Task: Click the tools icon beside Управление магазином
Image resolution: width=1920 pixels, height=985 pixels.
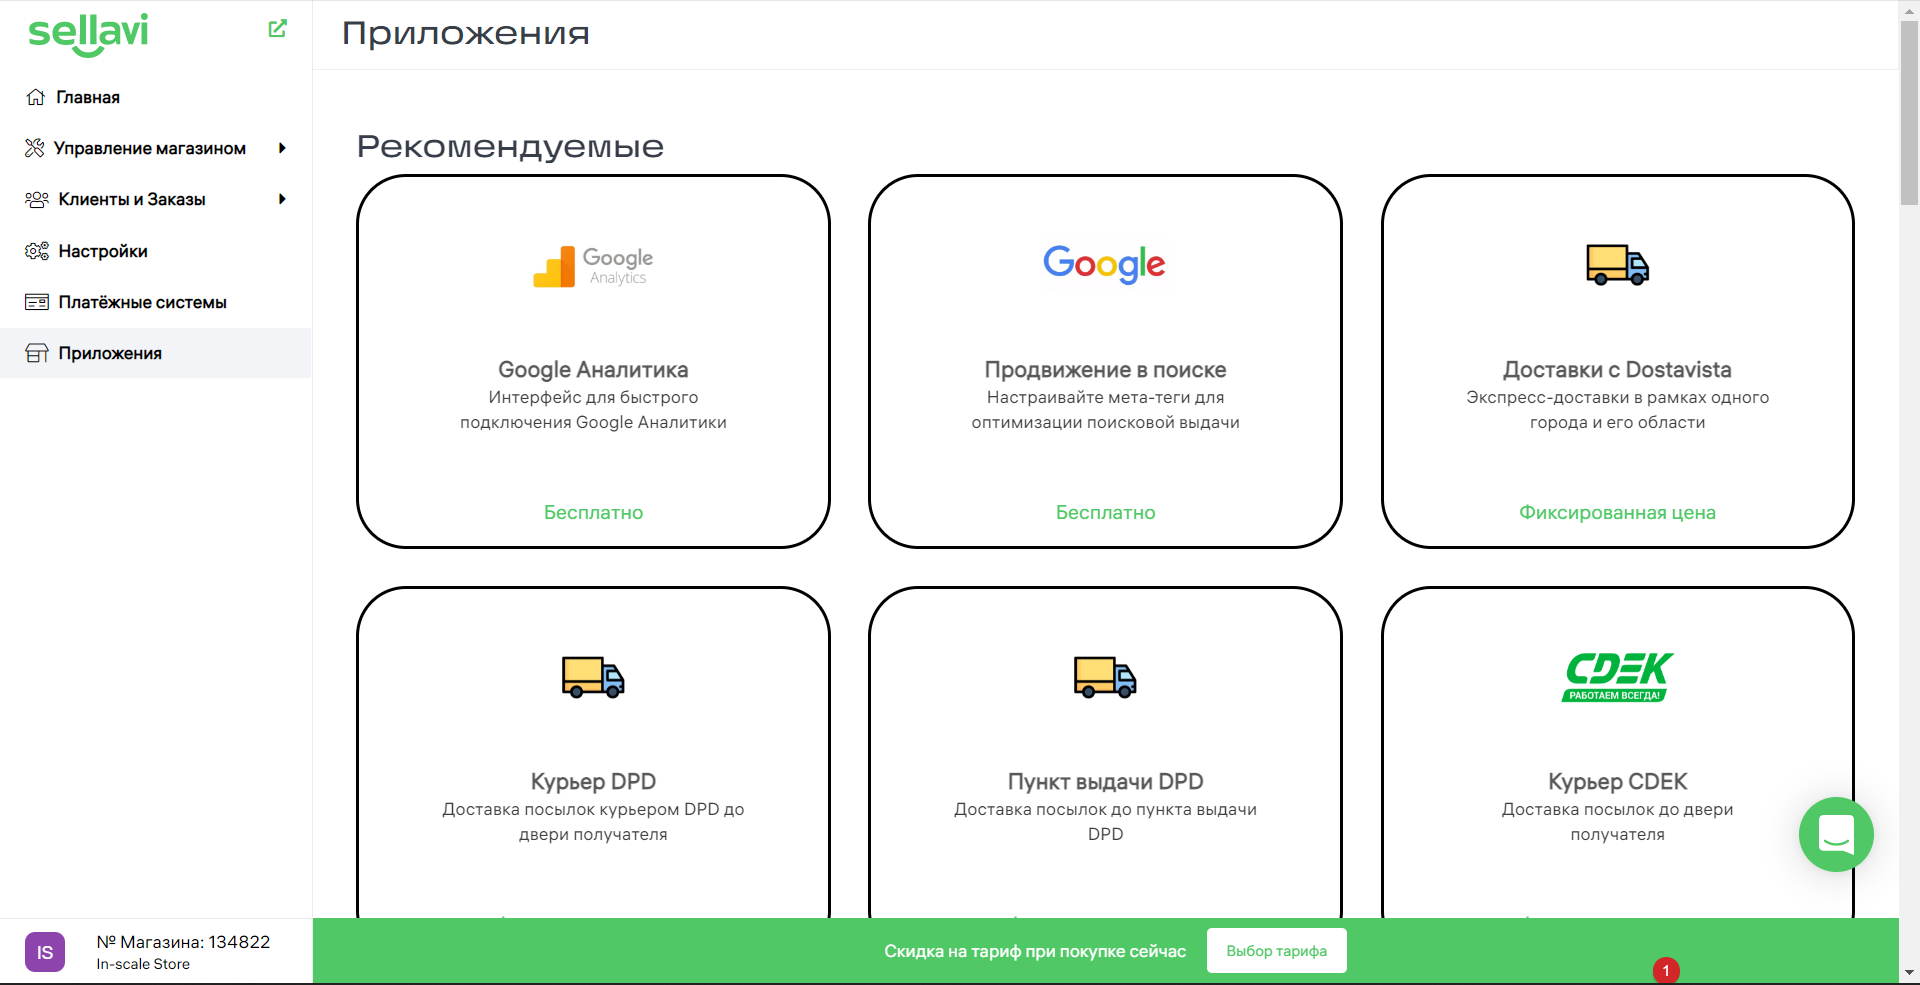Action: 35,148
